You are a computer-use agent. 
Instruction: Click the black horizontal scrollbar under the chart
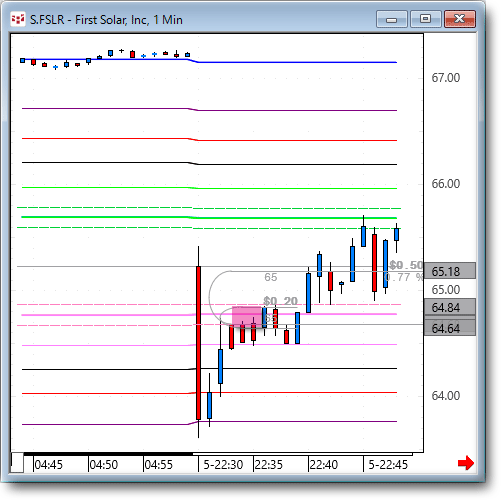108,454
